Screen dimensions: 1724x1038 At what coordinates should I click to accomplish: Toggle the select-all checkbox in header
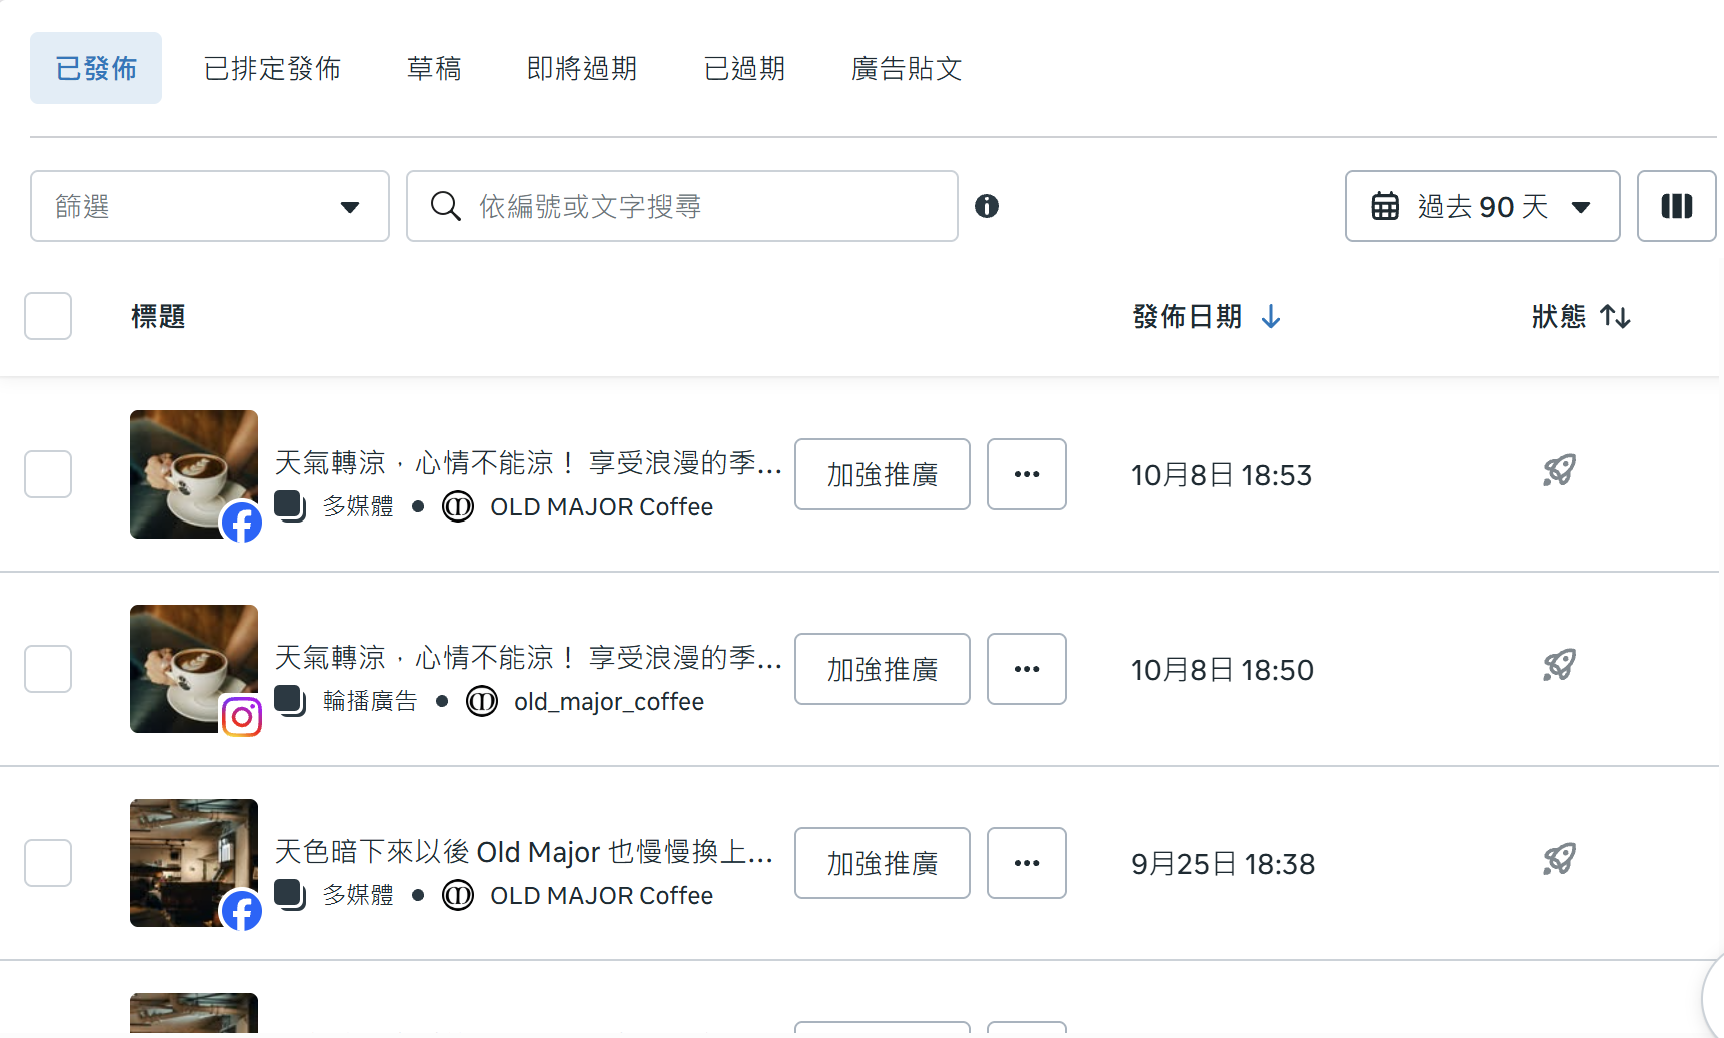tap(48, 316)
